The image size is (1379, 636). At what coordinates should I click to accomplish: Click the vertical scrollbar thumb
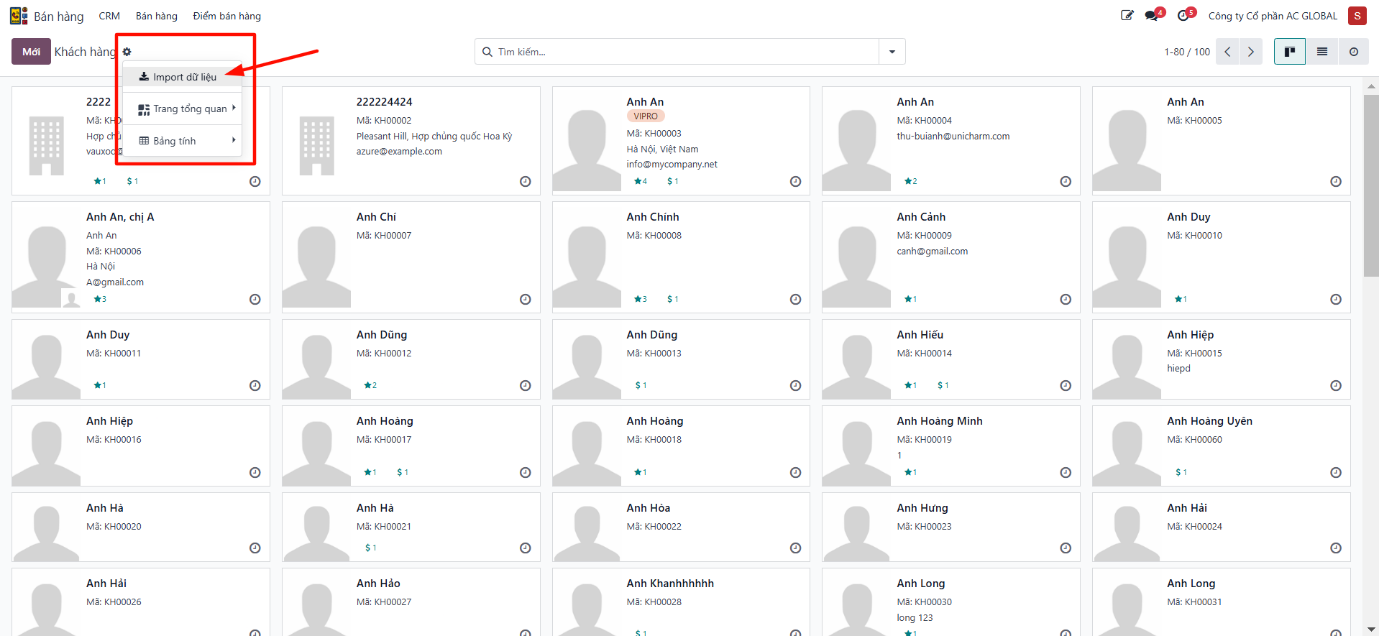coord(1371,185)
